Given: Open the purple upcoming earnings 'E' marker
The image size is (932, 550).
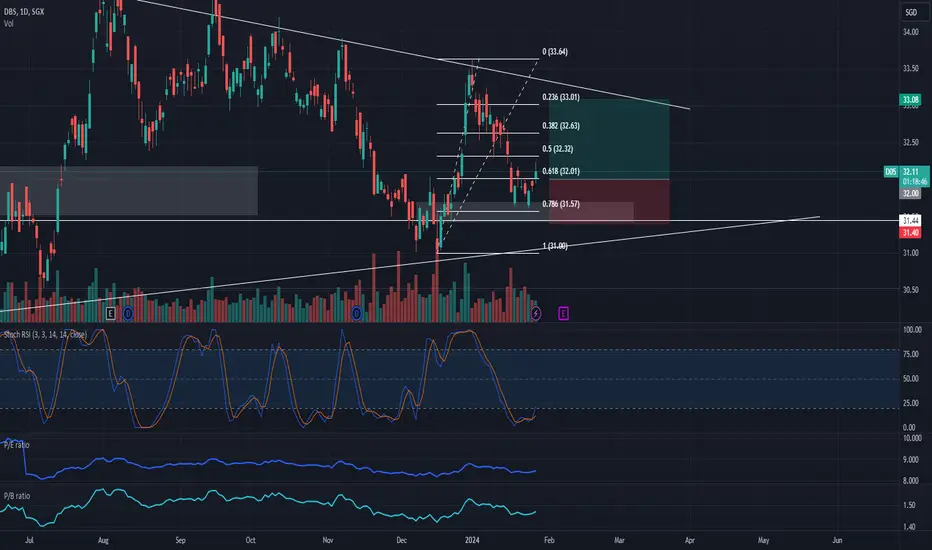Looking at the screenshot, I should [563, 313].
